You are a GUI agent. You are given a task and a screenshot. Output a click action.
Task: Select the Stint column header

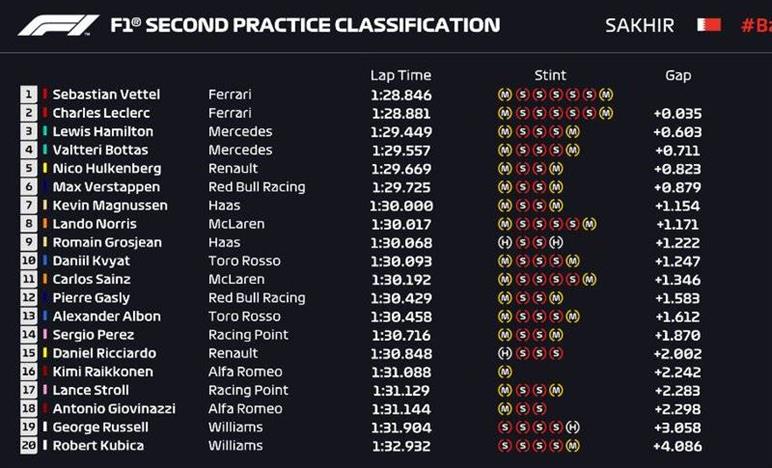550,75
